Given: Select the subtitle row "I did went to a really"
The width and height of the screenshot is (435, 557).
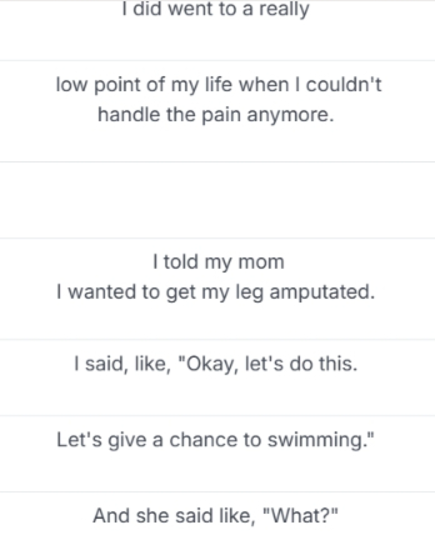Looking at the screenshot, I should [217, 30].
